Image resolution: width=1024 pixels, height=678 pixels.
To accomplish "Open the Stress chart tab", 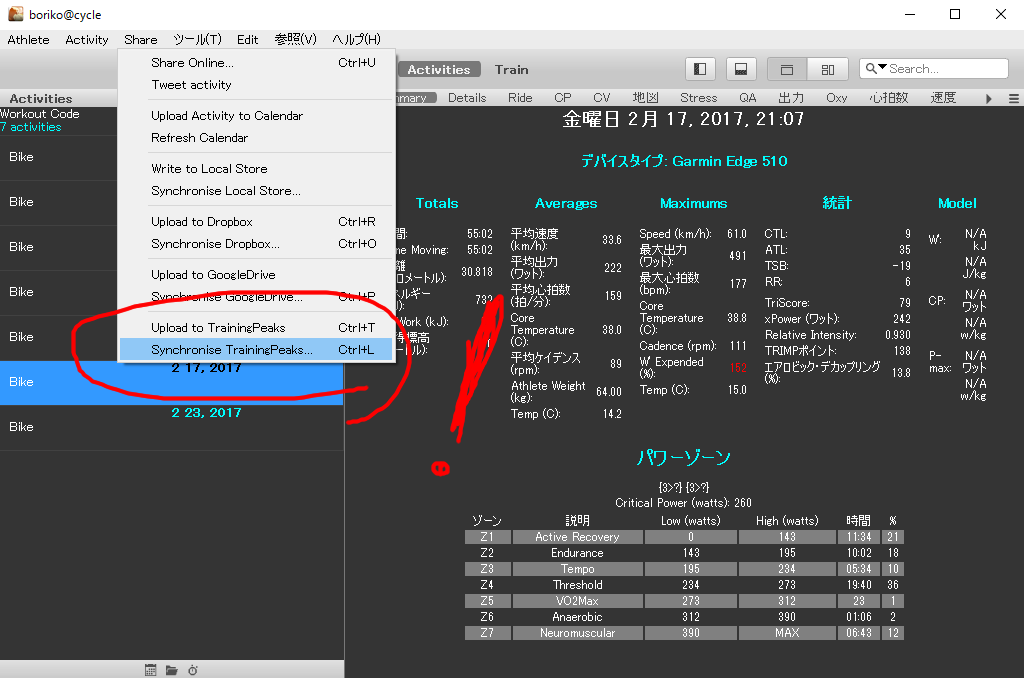I will [698, 98].
